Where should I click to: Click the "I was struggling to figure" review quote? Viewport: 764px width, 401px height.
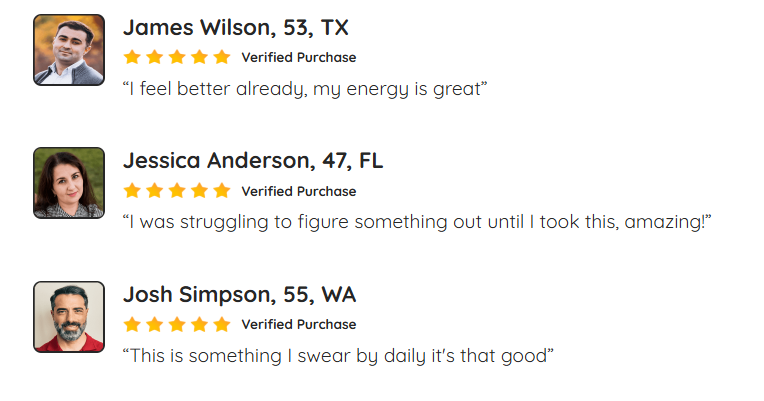pyautogui.click(x=417, y=222)
